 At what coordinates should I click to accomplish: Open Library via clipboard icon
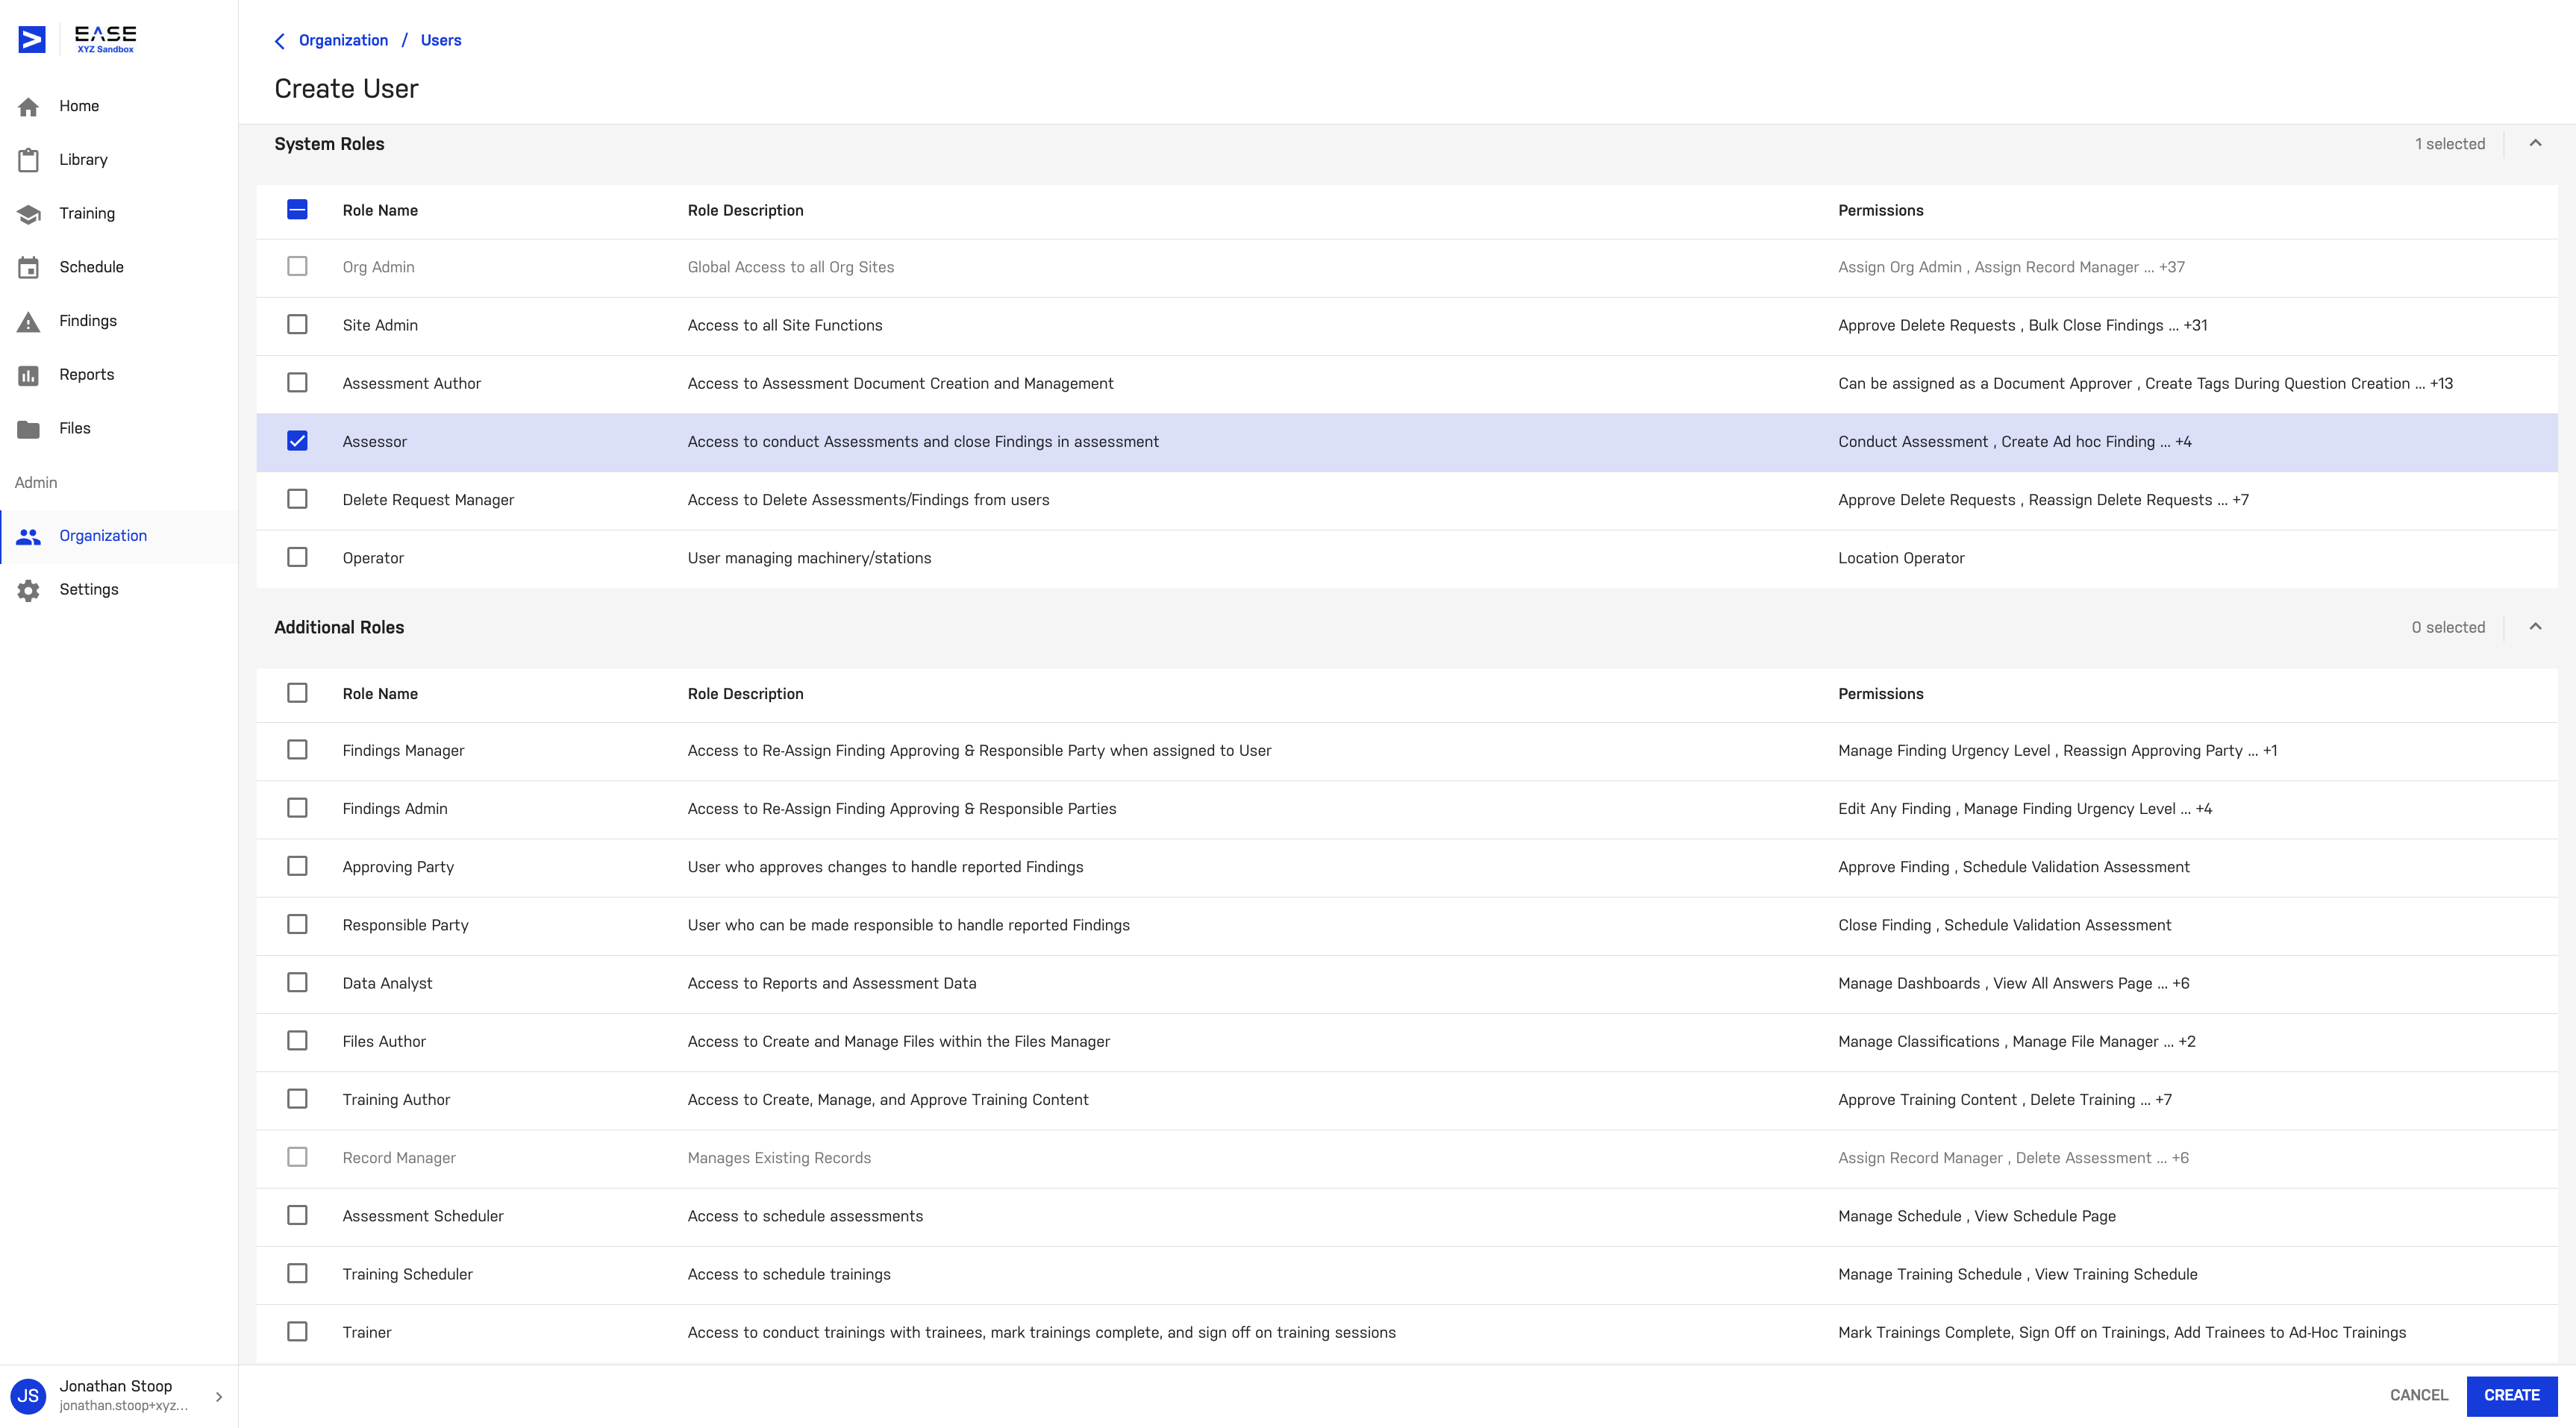[x=28, y=160]
